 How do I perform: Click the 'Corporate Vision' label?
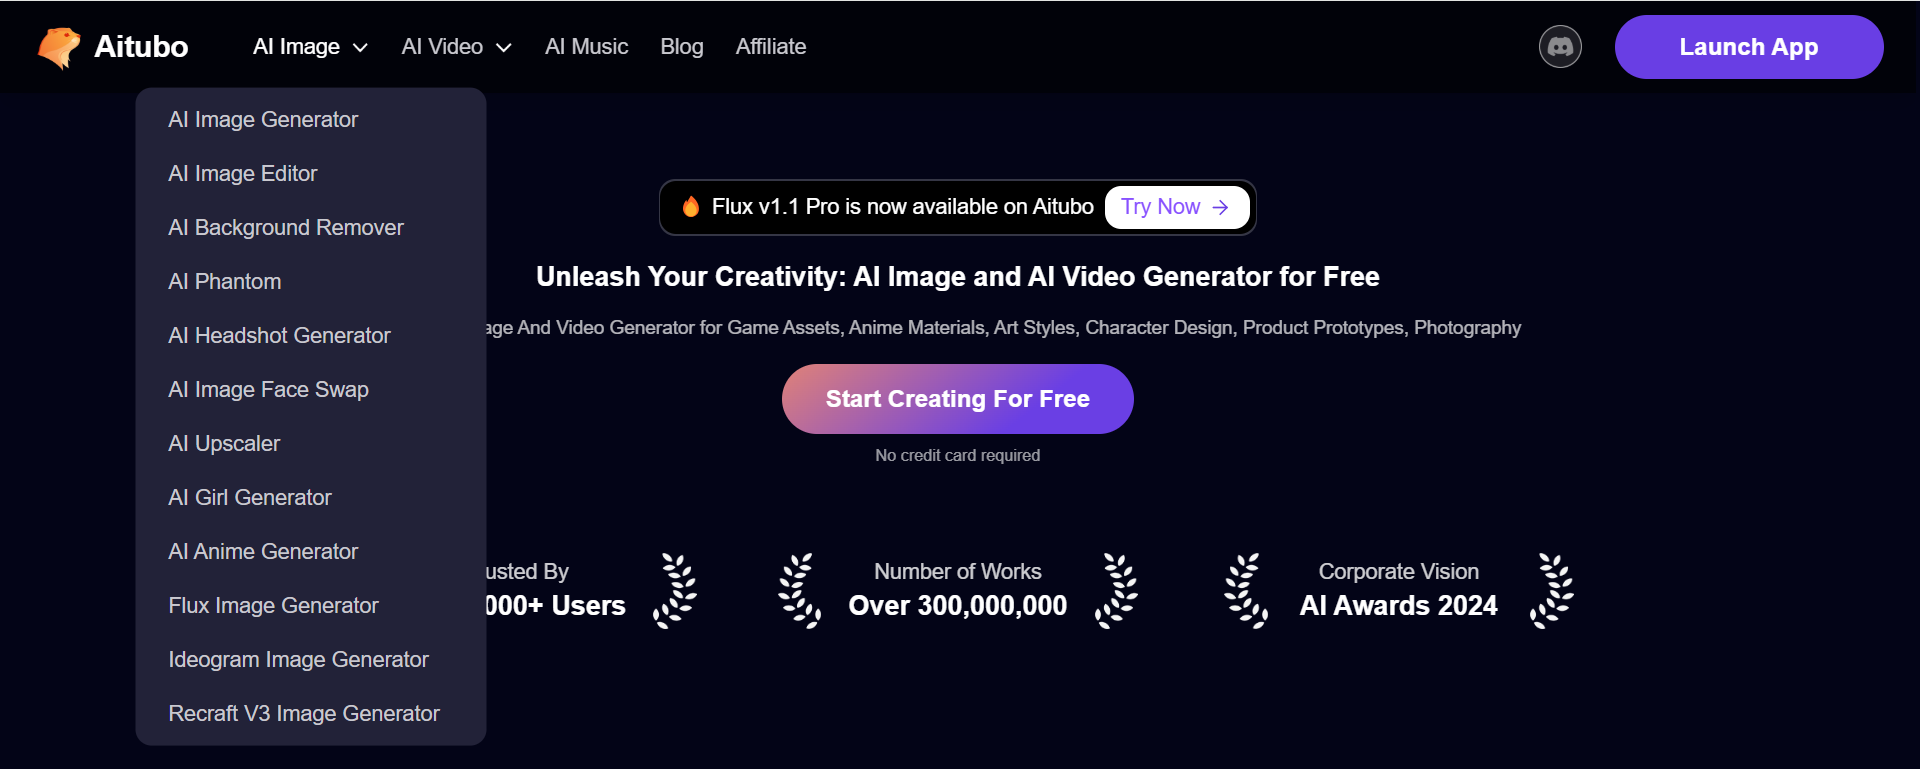click(1398, 572)
